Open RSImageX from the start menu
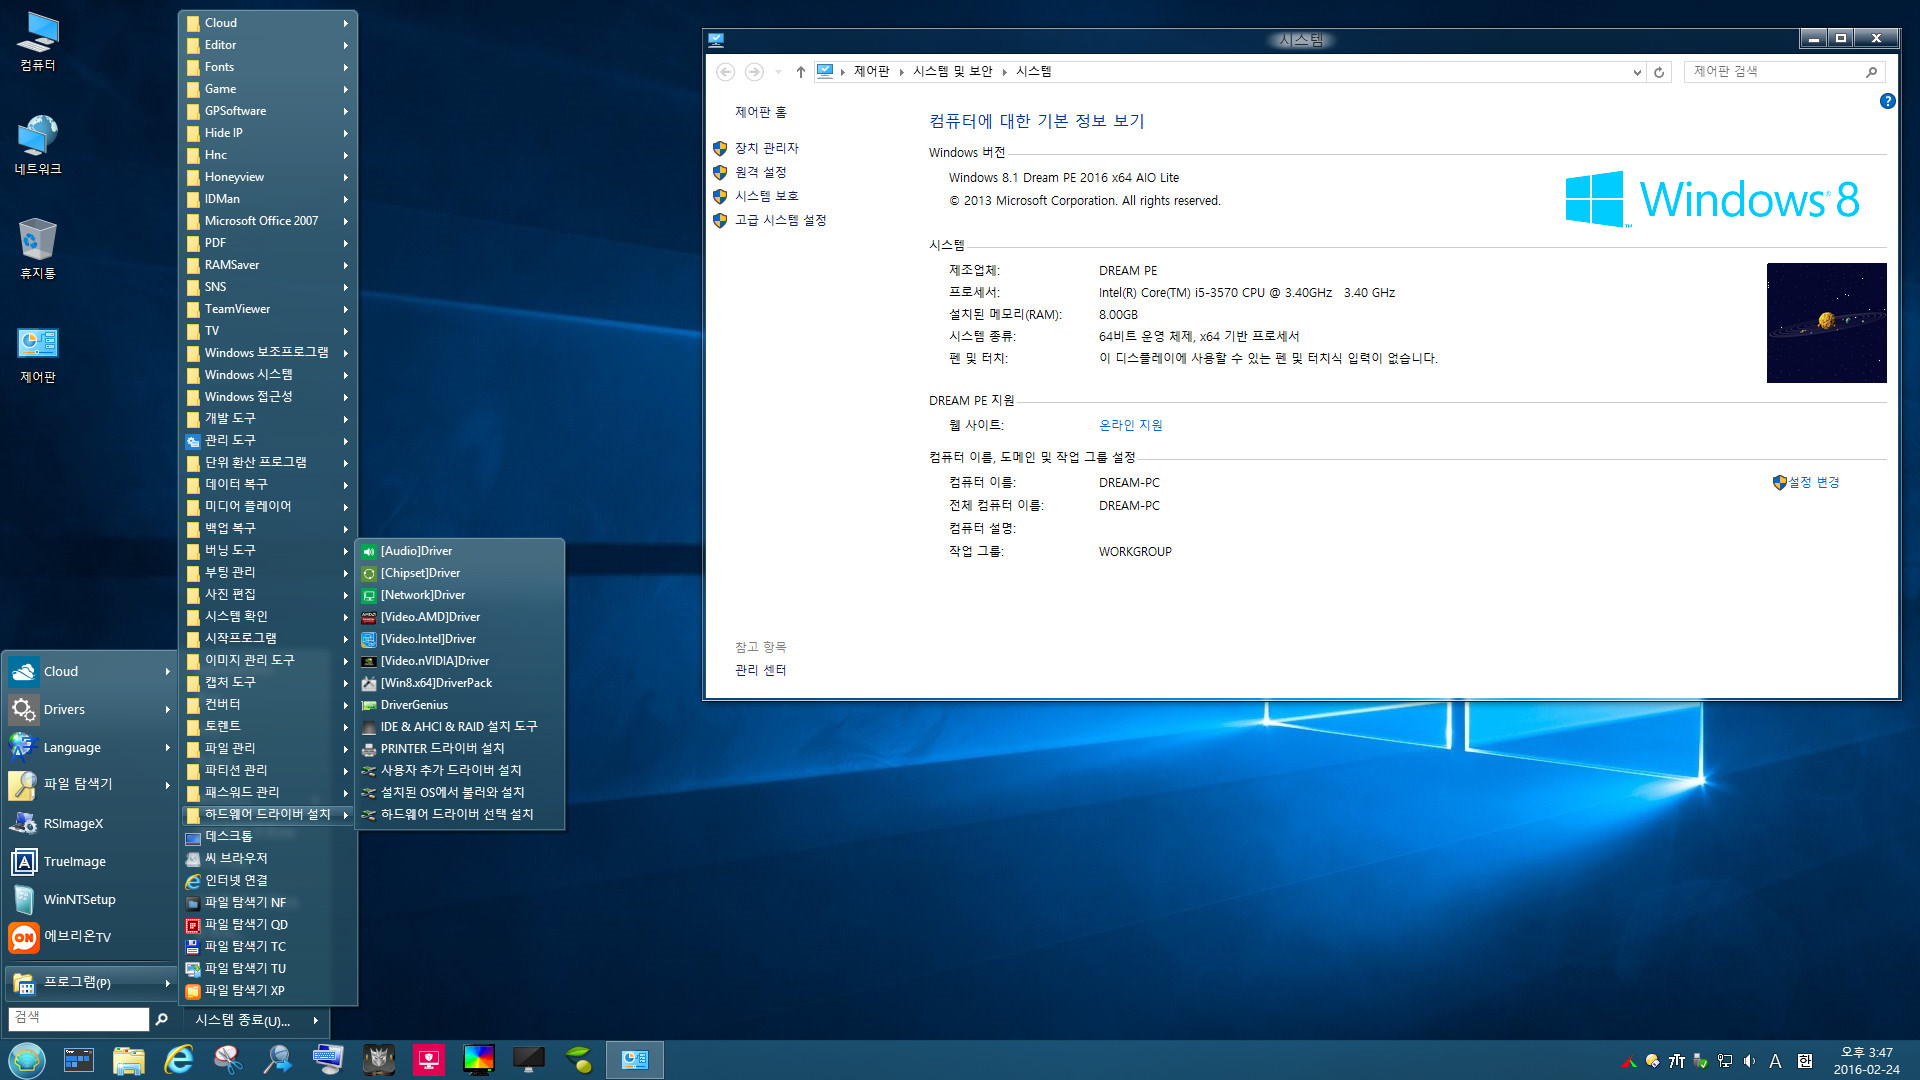This screenshot has width=1920, height=1080. pyautogui.click(x=90, y=824)
